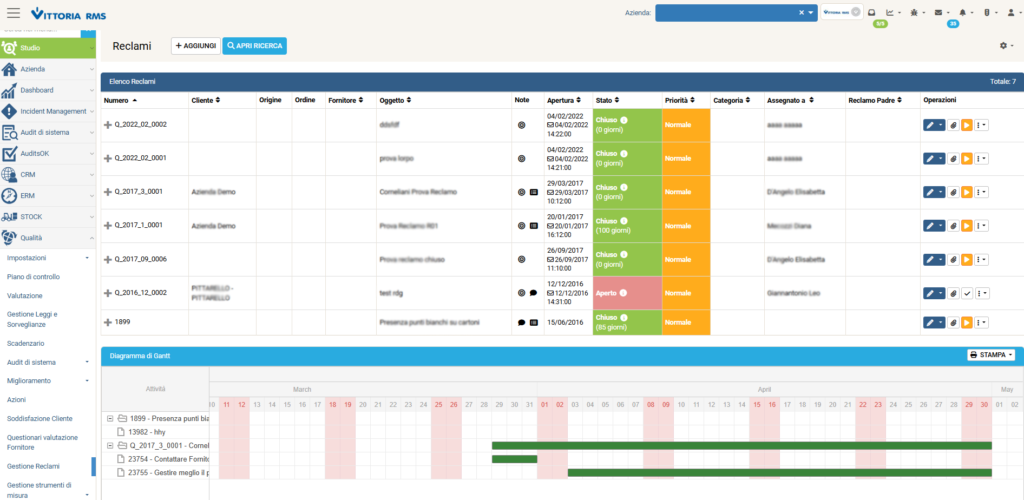The height and width of the screenshot is (500, 1024).
Task: Clear the Azienda selection with the X
Action: (x=802, y=12)
